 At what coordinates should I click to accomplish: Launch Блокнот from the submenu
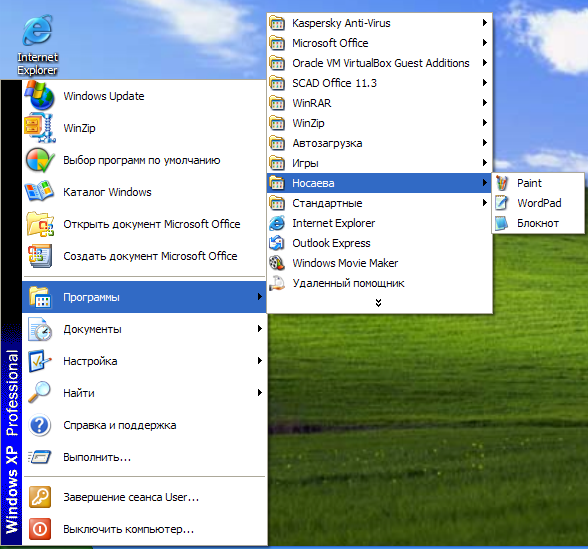pyautogui.click(x=538, y=223)
